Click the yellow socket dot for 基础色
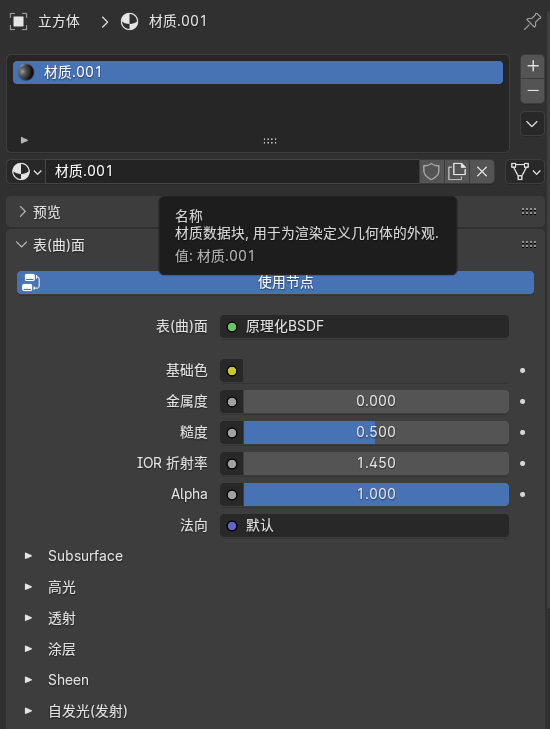The height and width of the screenshot is (729, 550). point(232,371)
